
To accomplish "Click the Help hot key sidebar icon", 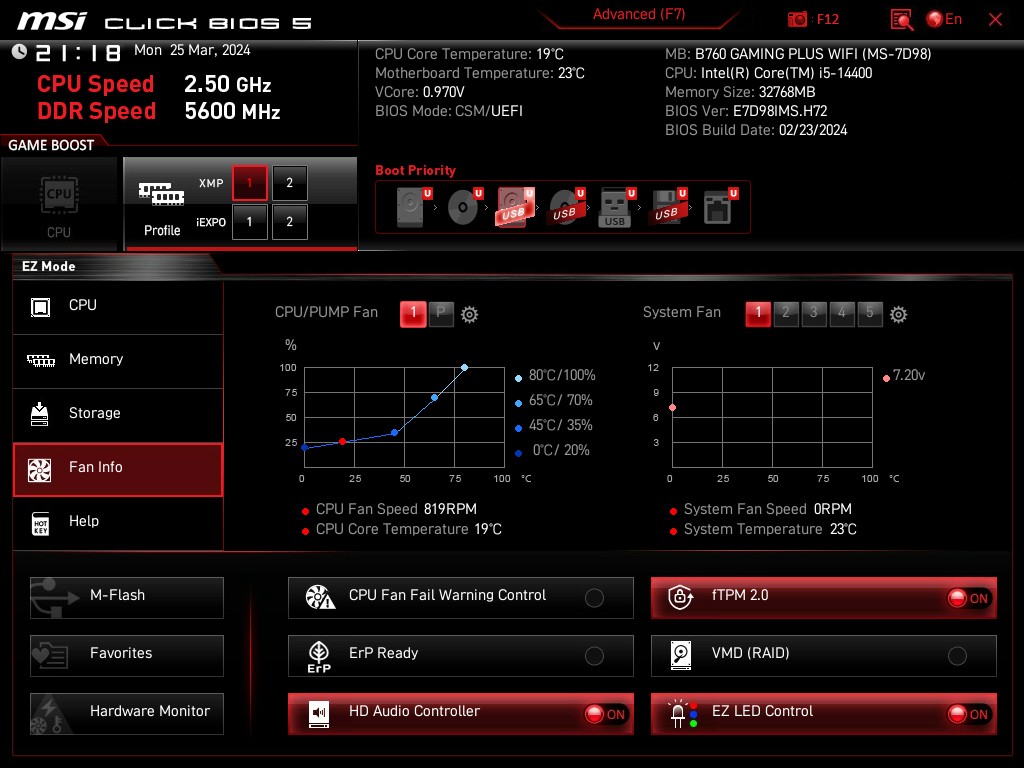I will click(x=40, y=523).
